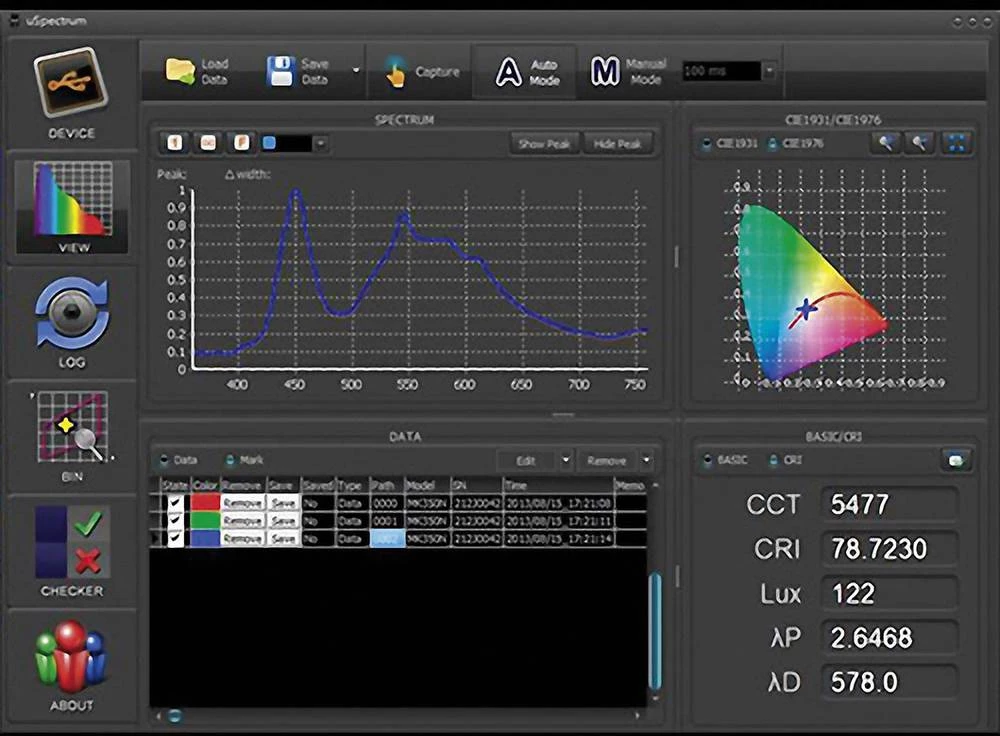Enable the CIE1976 diagram view
Screen dimensions: 1000x736
[x=772, y=143]
